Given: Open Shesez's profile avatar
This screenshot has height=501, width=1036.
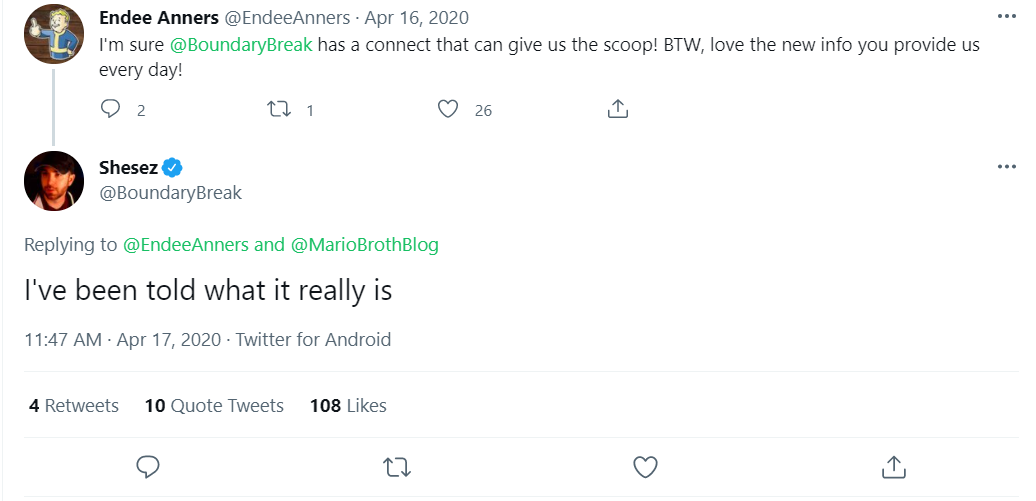Looking at the screenshot, I should click(54, 181).
